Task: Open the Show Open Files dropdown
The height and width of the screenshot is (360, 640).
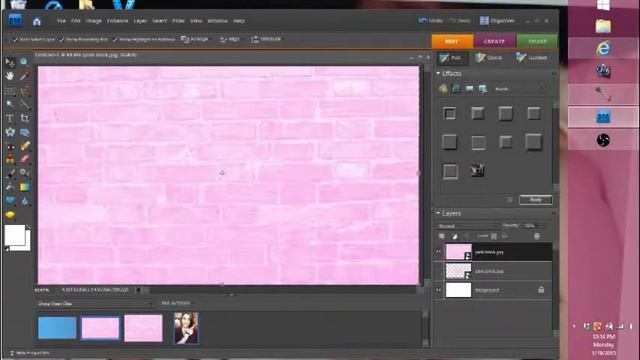Action: click(95, 304)
